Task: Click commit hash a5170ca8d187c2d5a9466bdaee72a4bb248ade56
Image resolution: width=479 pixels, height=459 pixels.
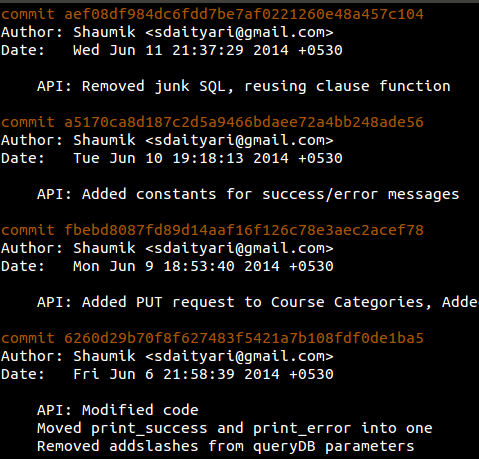Action: coord(244,122)
